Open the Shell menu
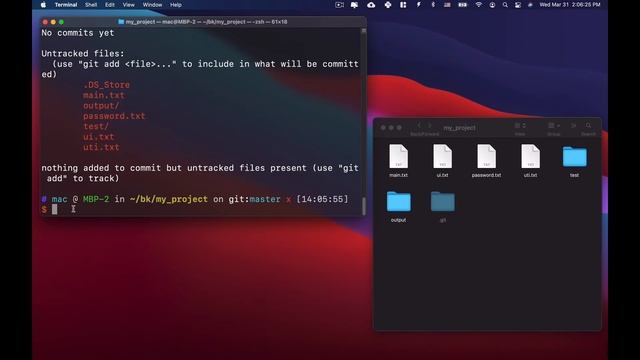 (91, 5)
